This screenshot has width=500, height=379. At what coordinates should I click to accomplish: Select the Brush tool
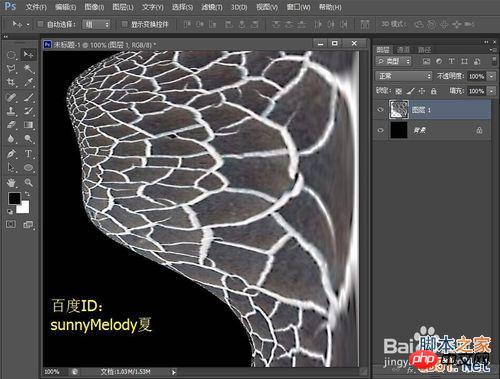coord(28,97)
